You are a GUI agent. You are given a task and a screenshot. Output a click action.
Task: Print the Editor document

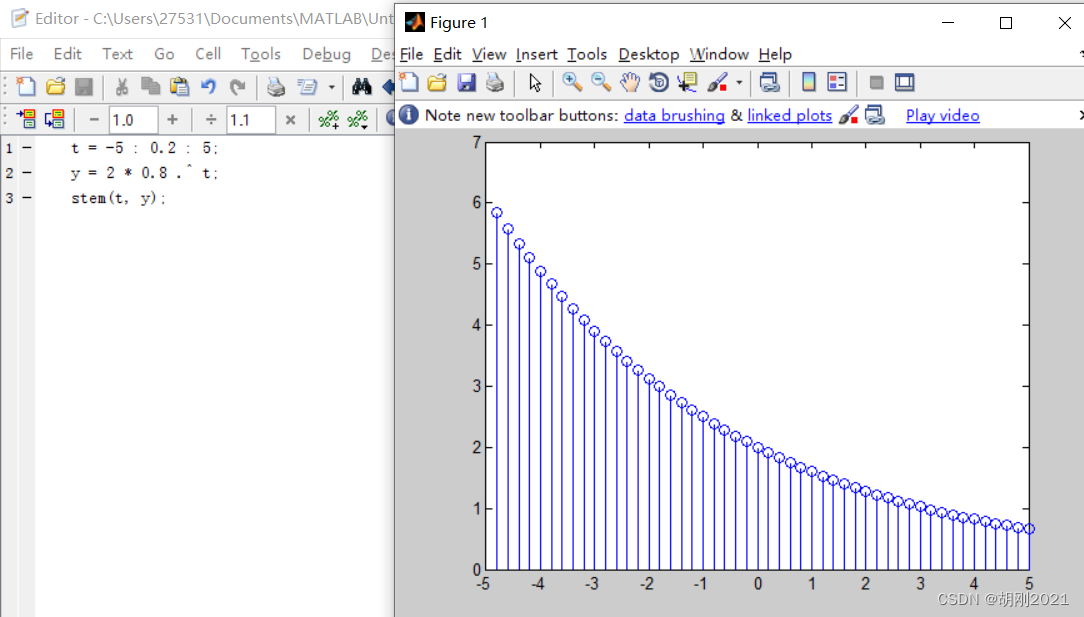276,86
